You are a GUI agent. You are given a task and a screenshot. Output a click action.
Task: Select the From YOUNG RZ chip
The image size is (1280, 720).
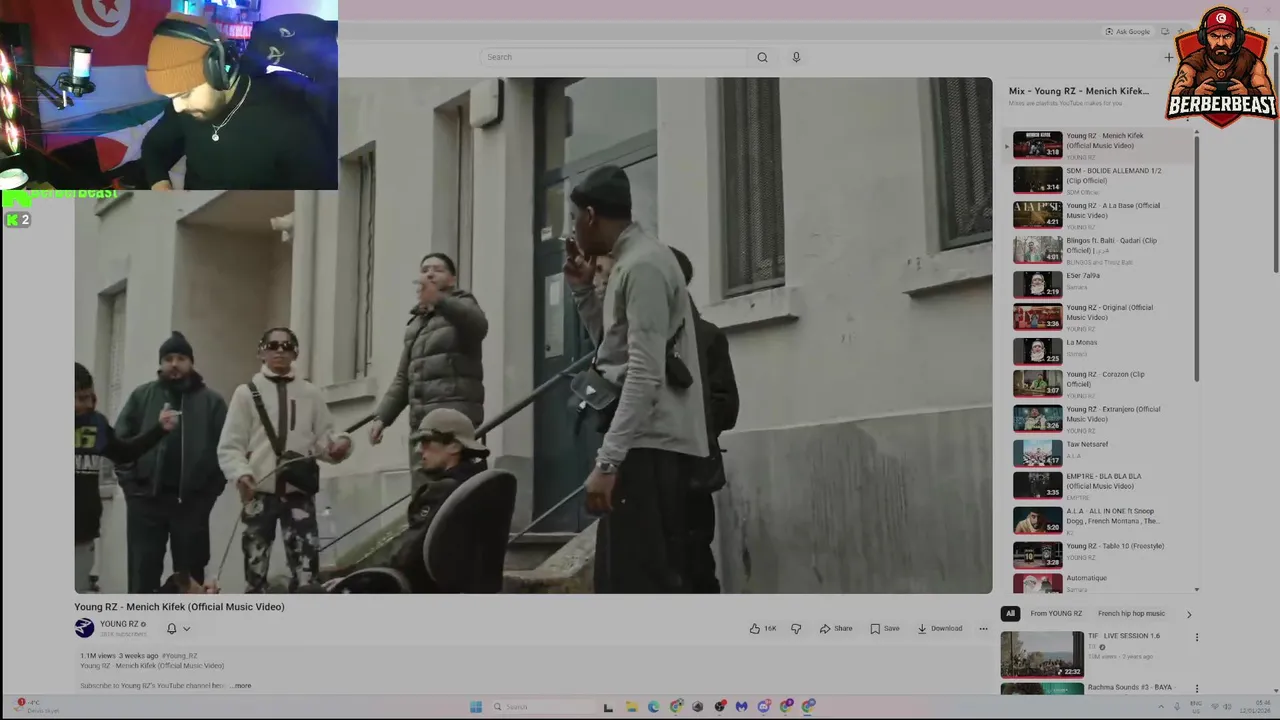pyautogui.click(x=1056, y=614)
